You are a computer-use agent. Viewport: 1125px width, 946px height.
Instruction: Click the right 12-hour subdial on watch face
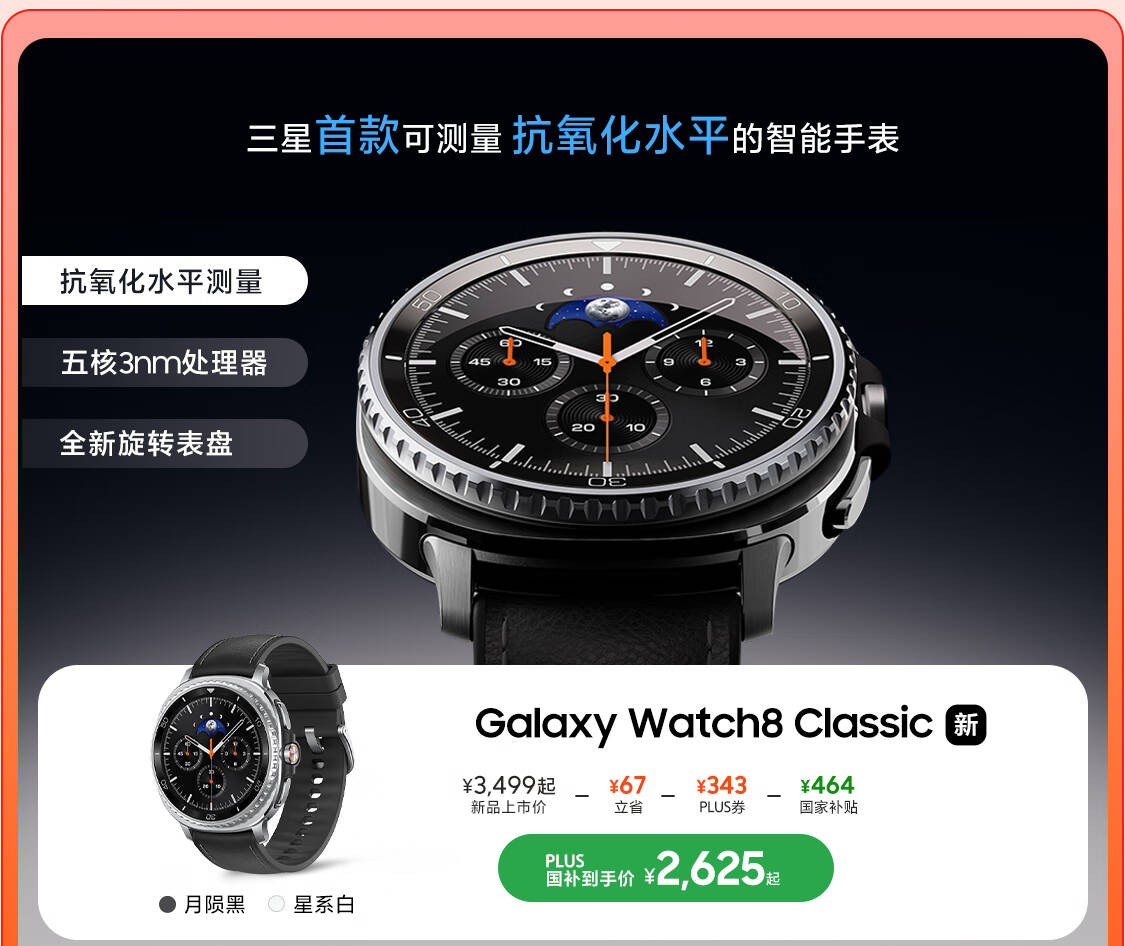click(x=704, y=361)
